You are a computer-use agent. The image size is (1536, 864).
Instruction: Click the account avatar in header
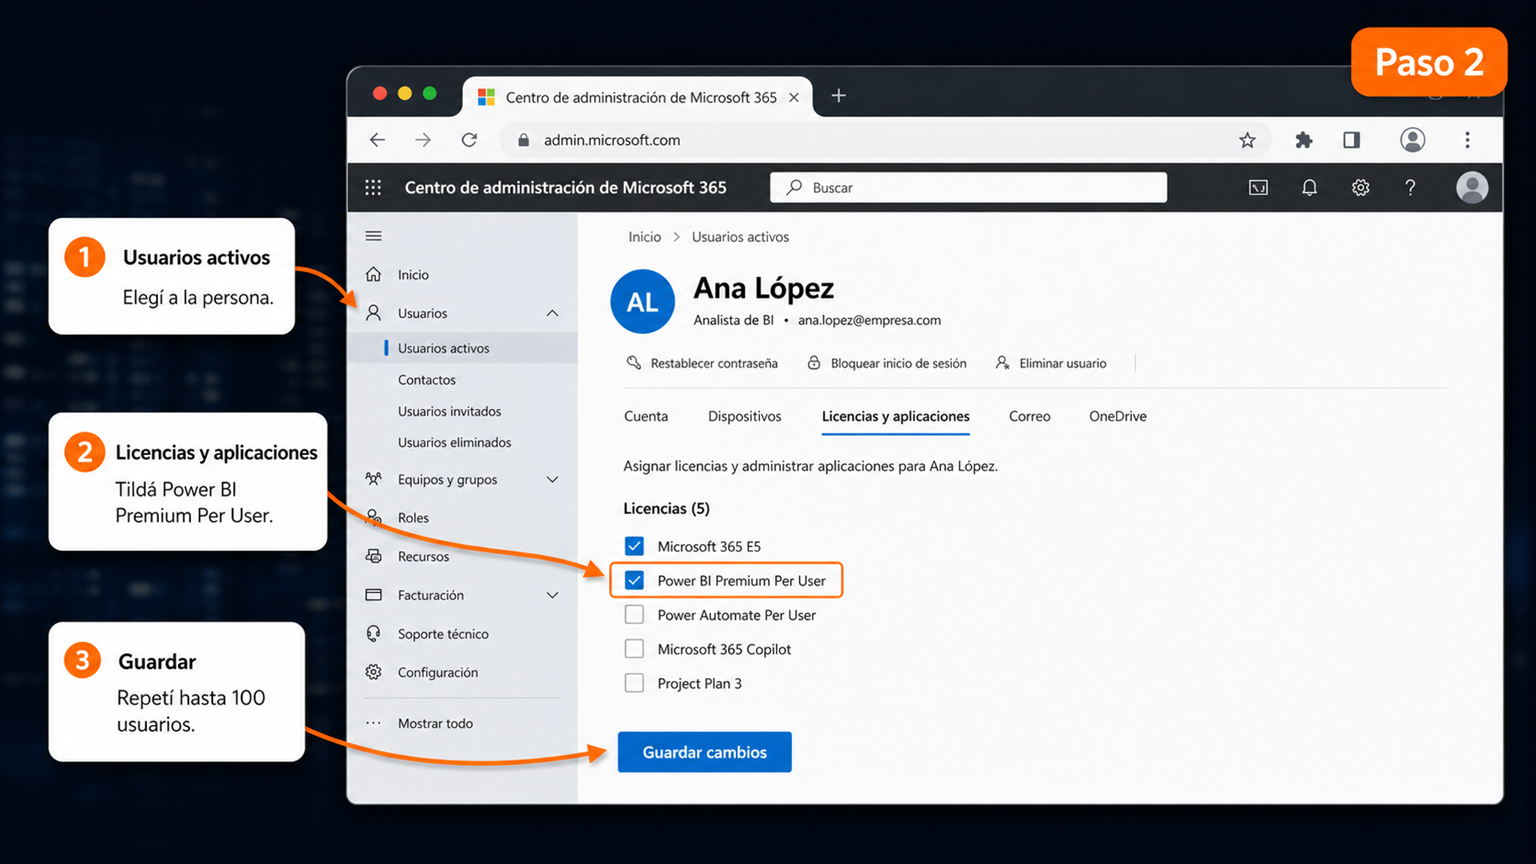[1472, 187]
